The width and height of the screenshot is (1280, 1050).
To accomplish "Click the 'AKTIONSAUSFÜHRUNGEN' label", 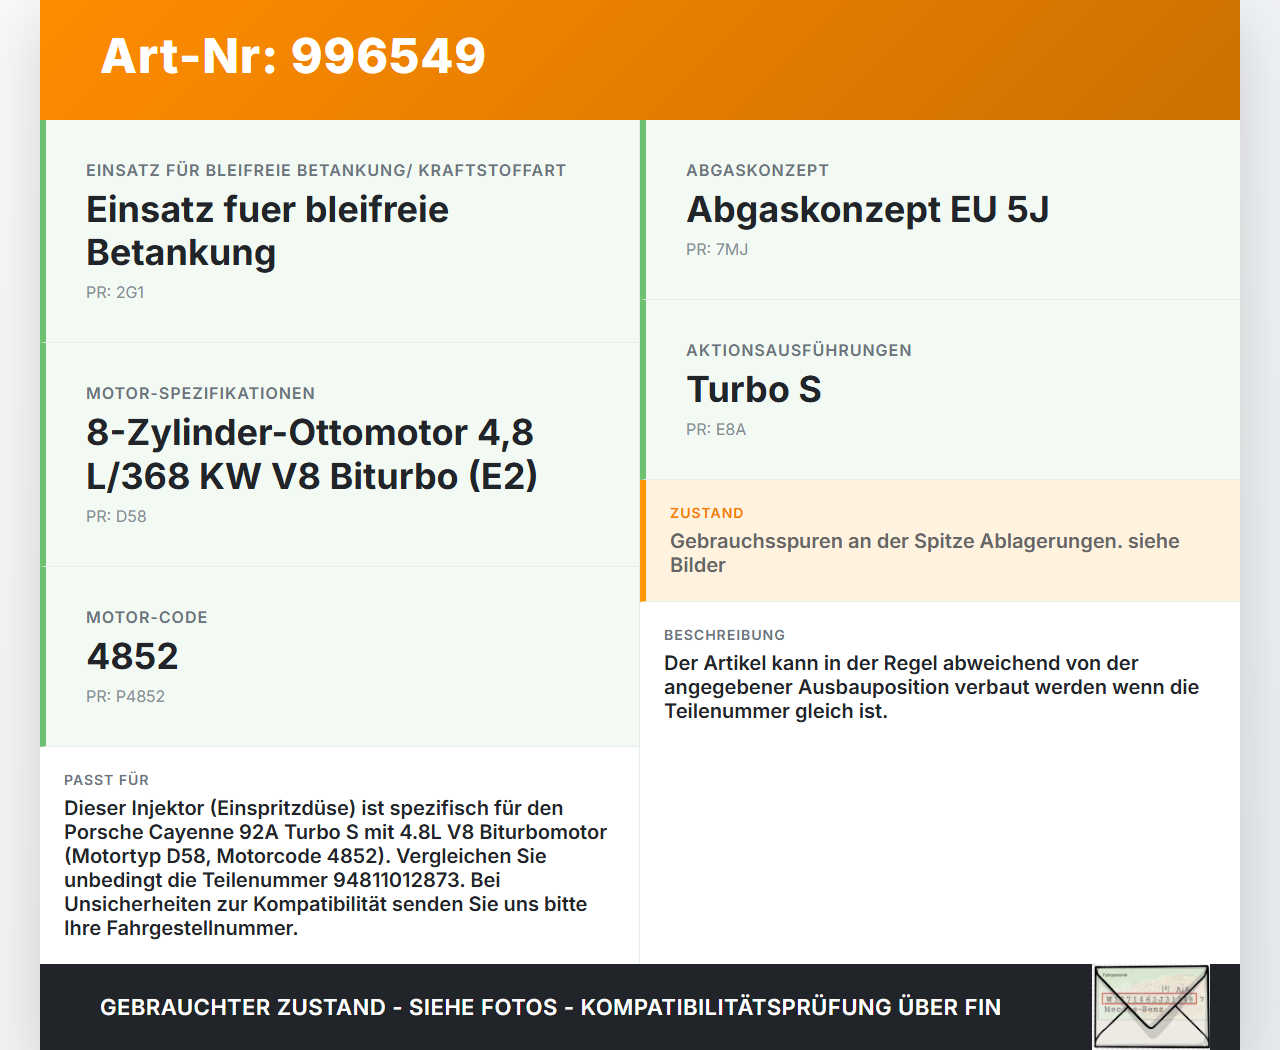I will (799, 351).
